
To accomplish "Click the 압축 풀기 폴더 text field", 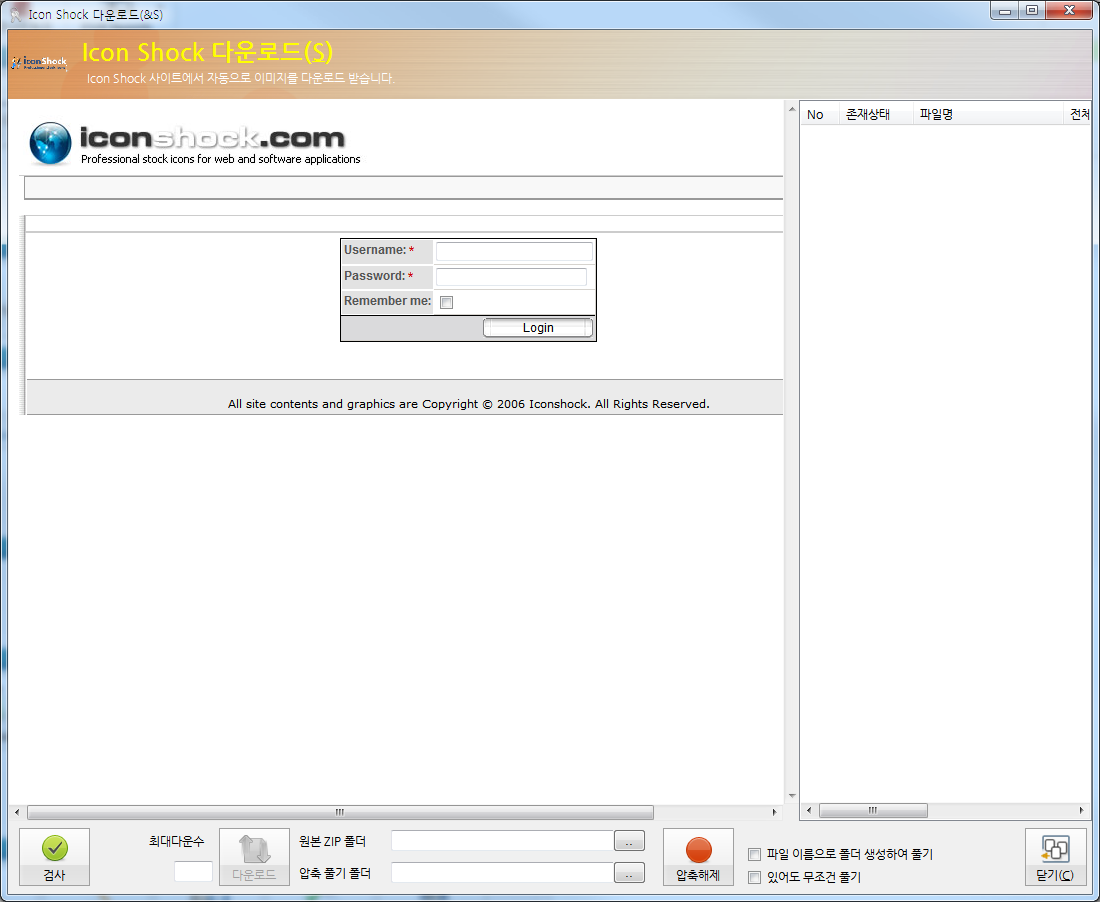I will 502,873.
